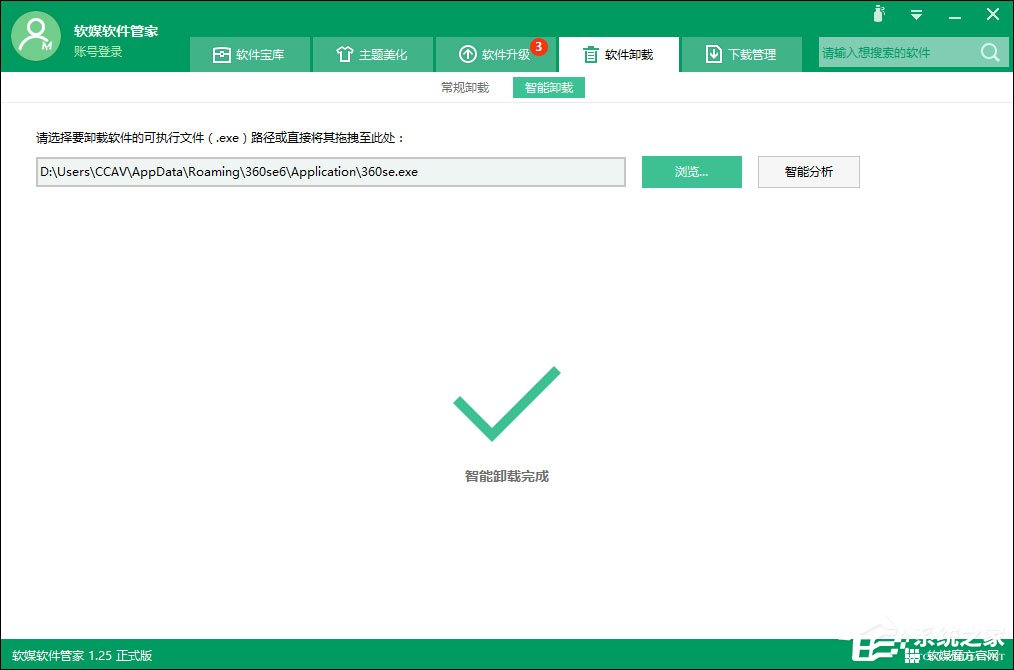Click the 智能分析 button
This screenshot has height=670, width=1014.
coord(808,172)
